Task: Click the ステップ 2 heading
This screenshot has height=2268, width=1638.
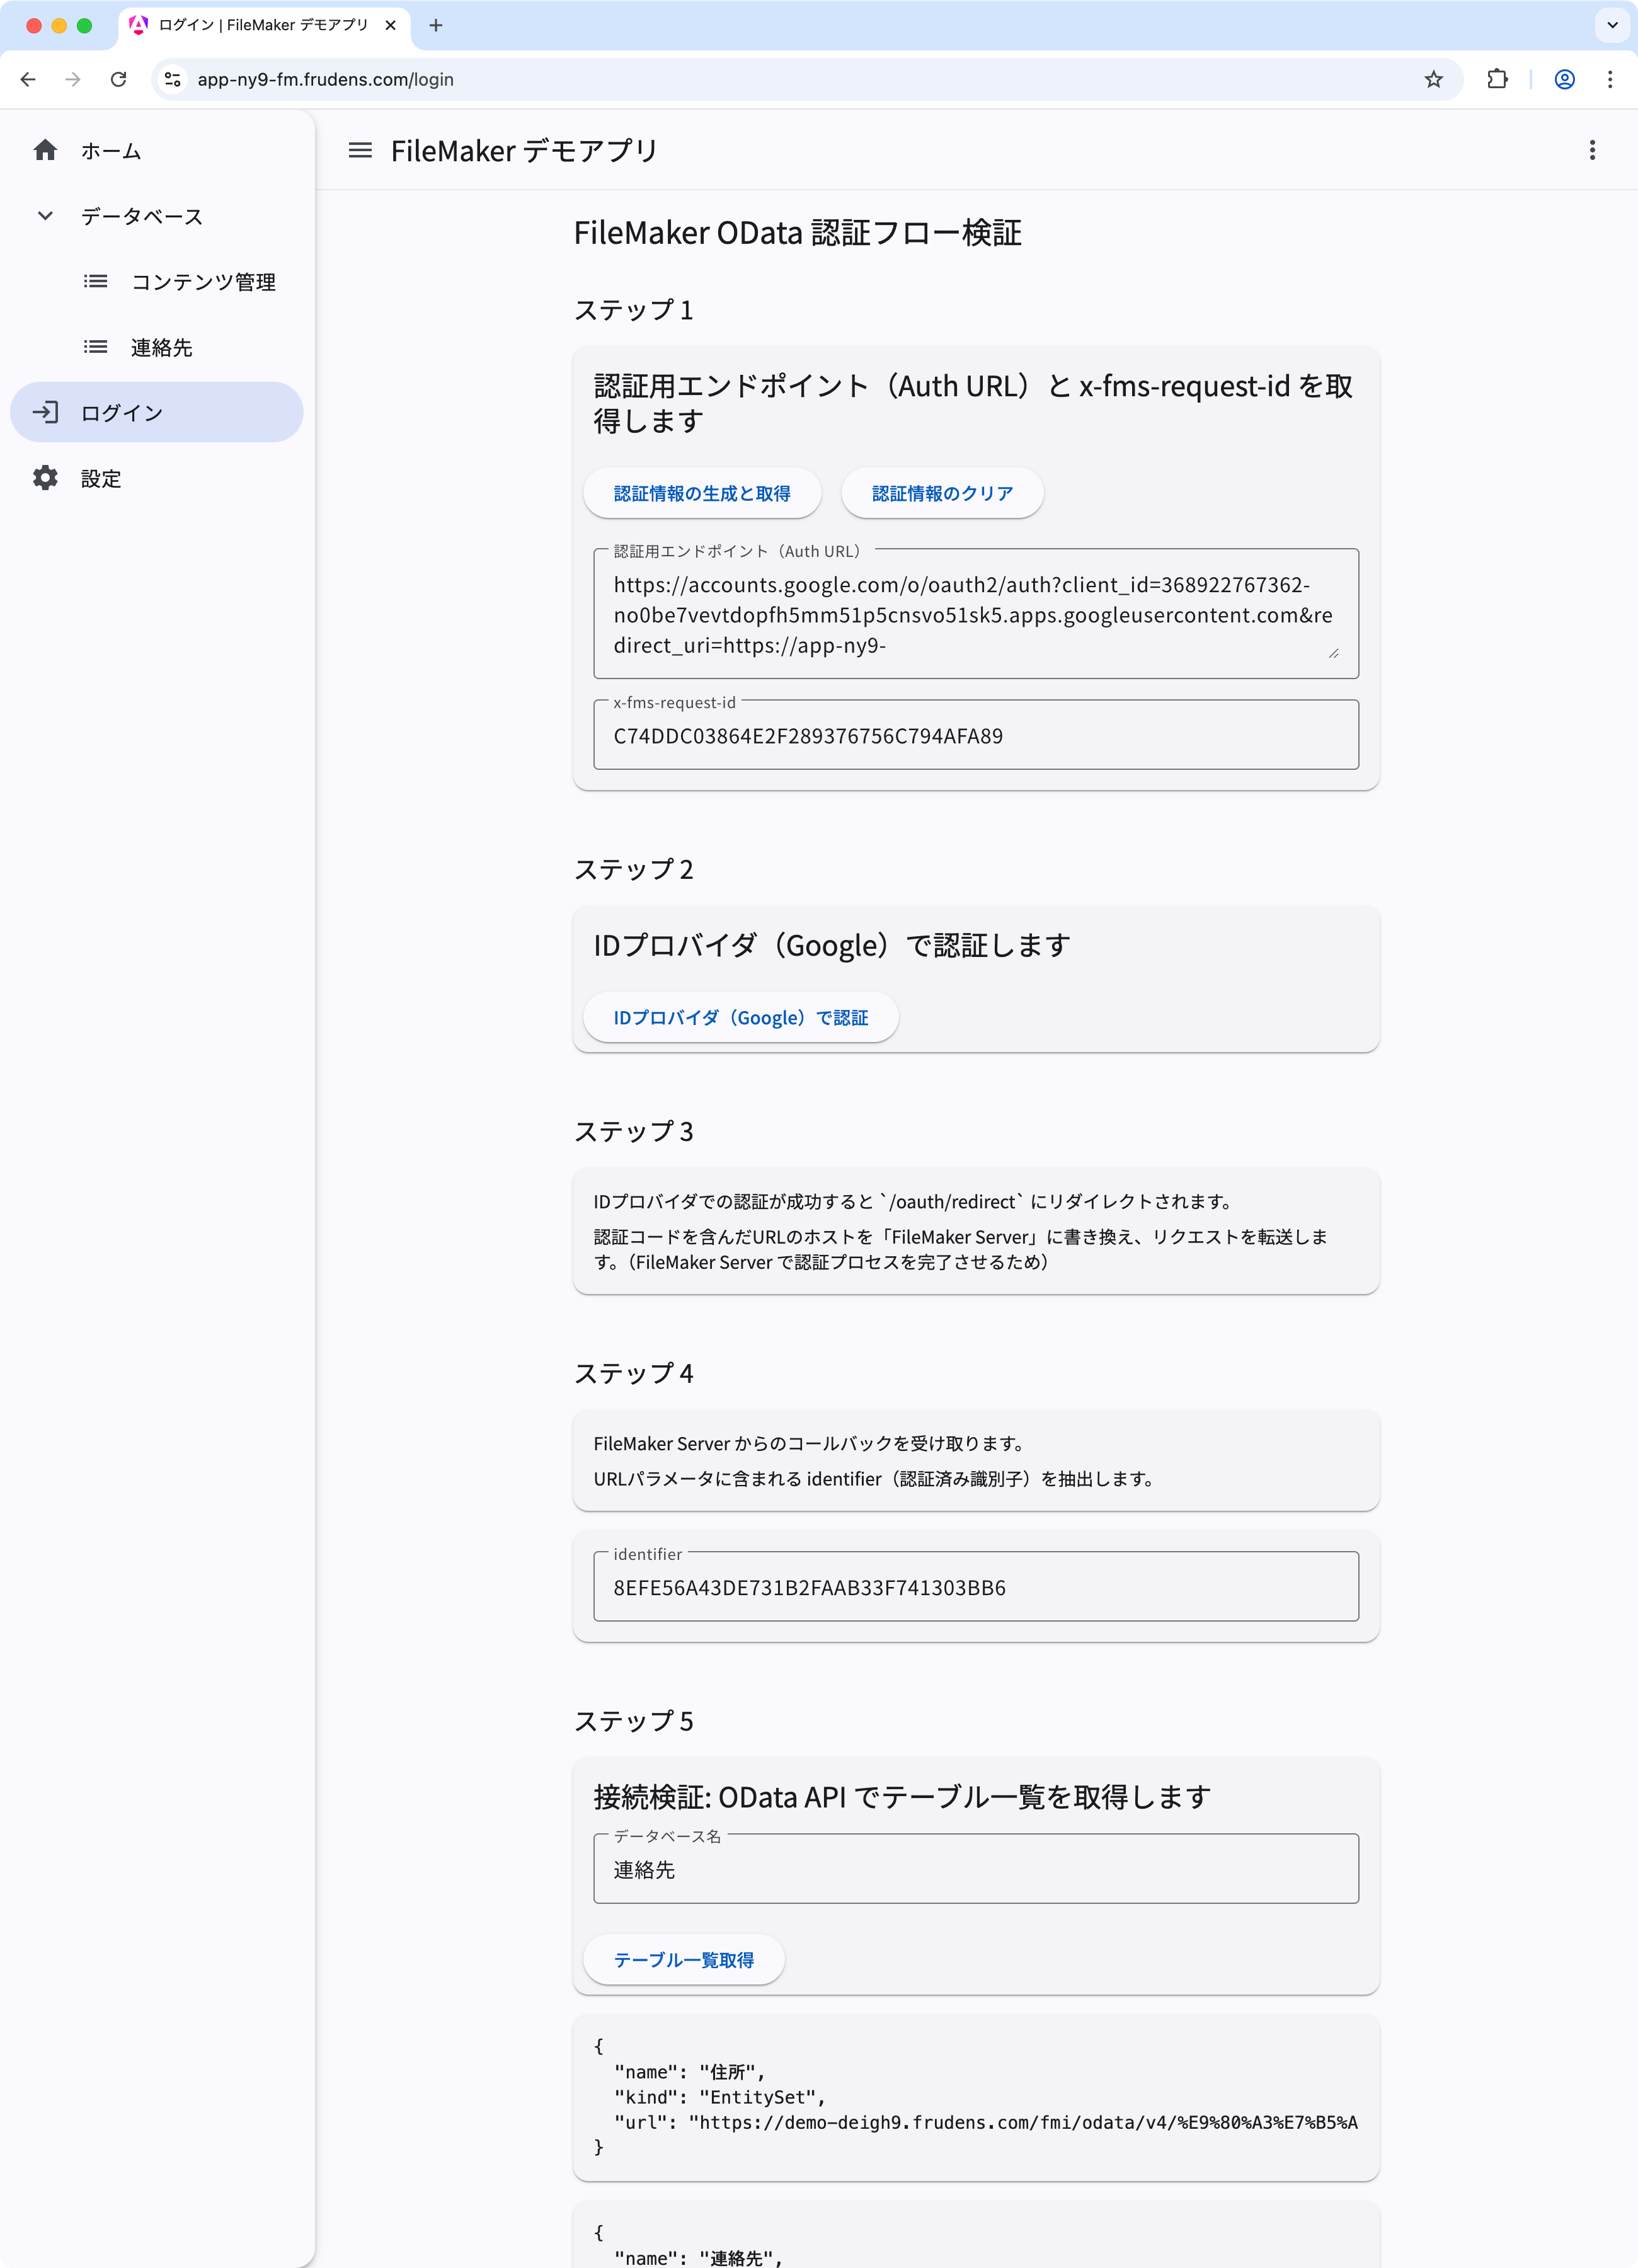Action: tap(633, 869)
